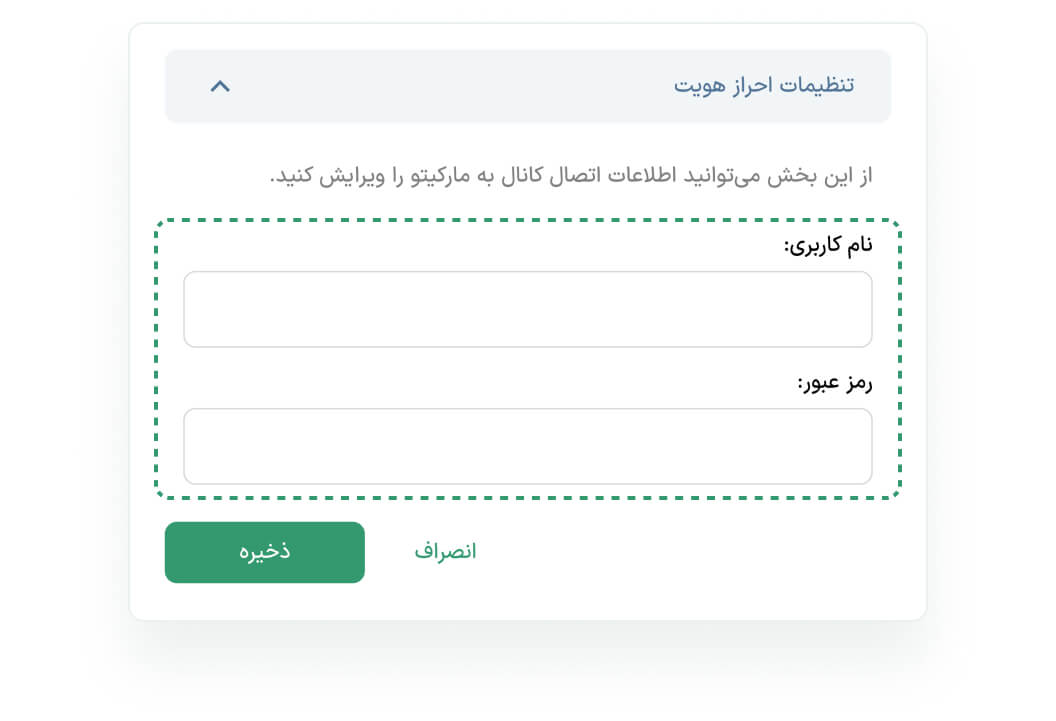Cancel editing the authentication settings
The width and height of the screenshot is (1056, 721).
click(445, 552)
